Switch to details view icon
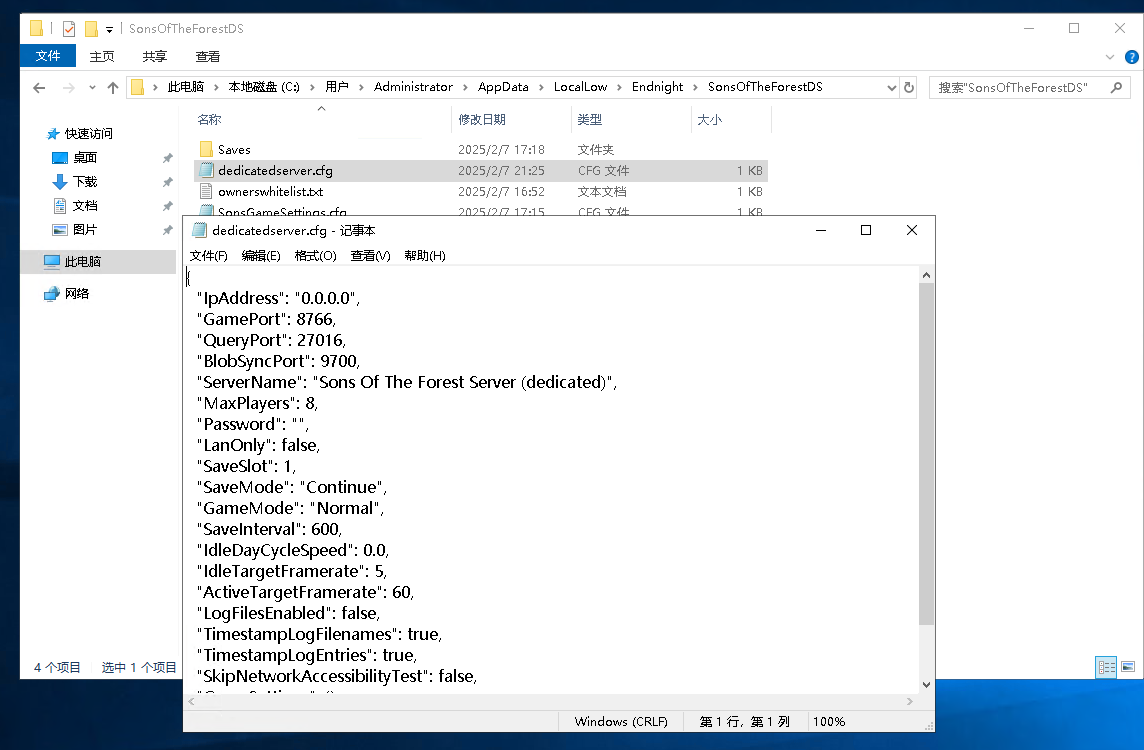 1106,667
